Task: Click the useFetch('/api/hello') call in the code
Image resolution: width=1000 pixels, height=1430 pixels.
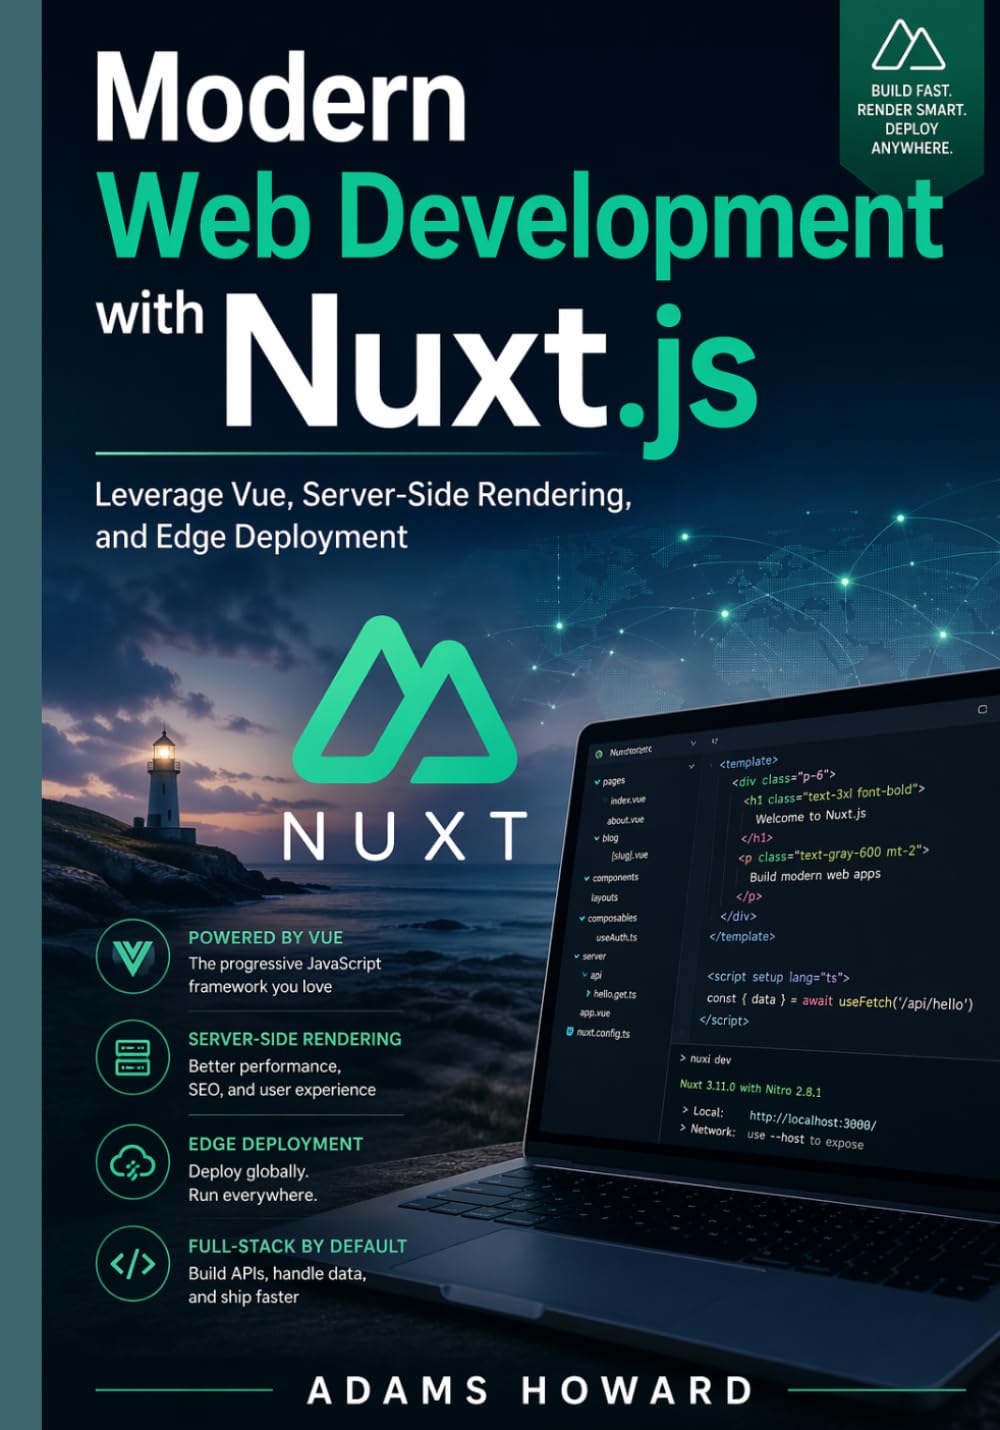Action: click(x=905, y=1002)
